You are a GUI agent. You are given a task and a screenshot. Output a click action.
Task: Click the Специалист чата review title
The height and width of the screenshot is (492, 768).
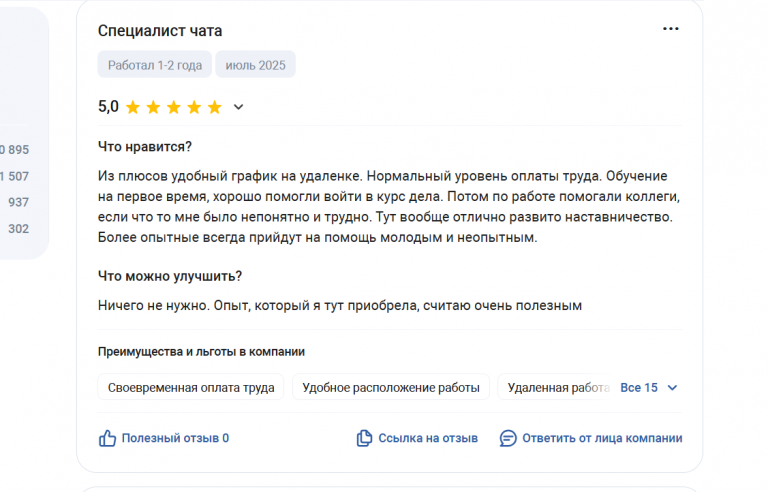(160, 31)
